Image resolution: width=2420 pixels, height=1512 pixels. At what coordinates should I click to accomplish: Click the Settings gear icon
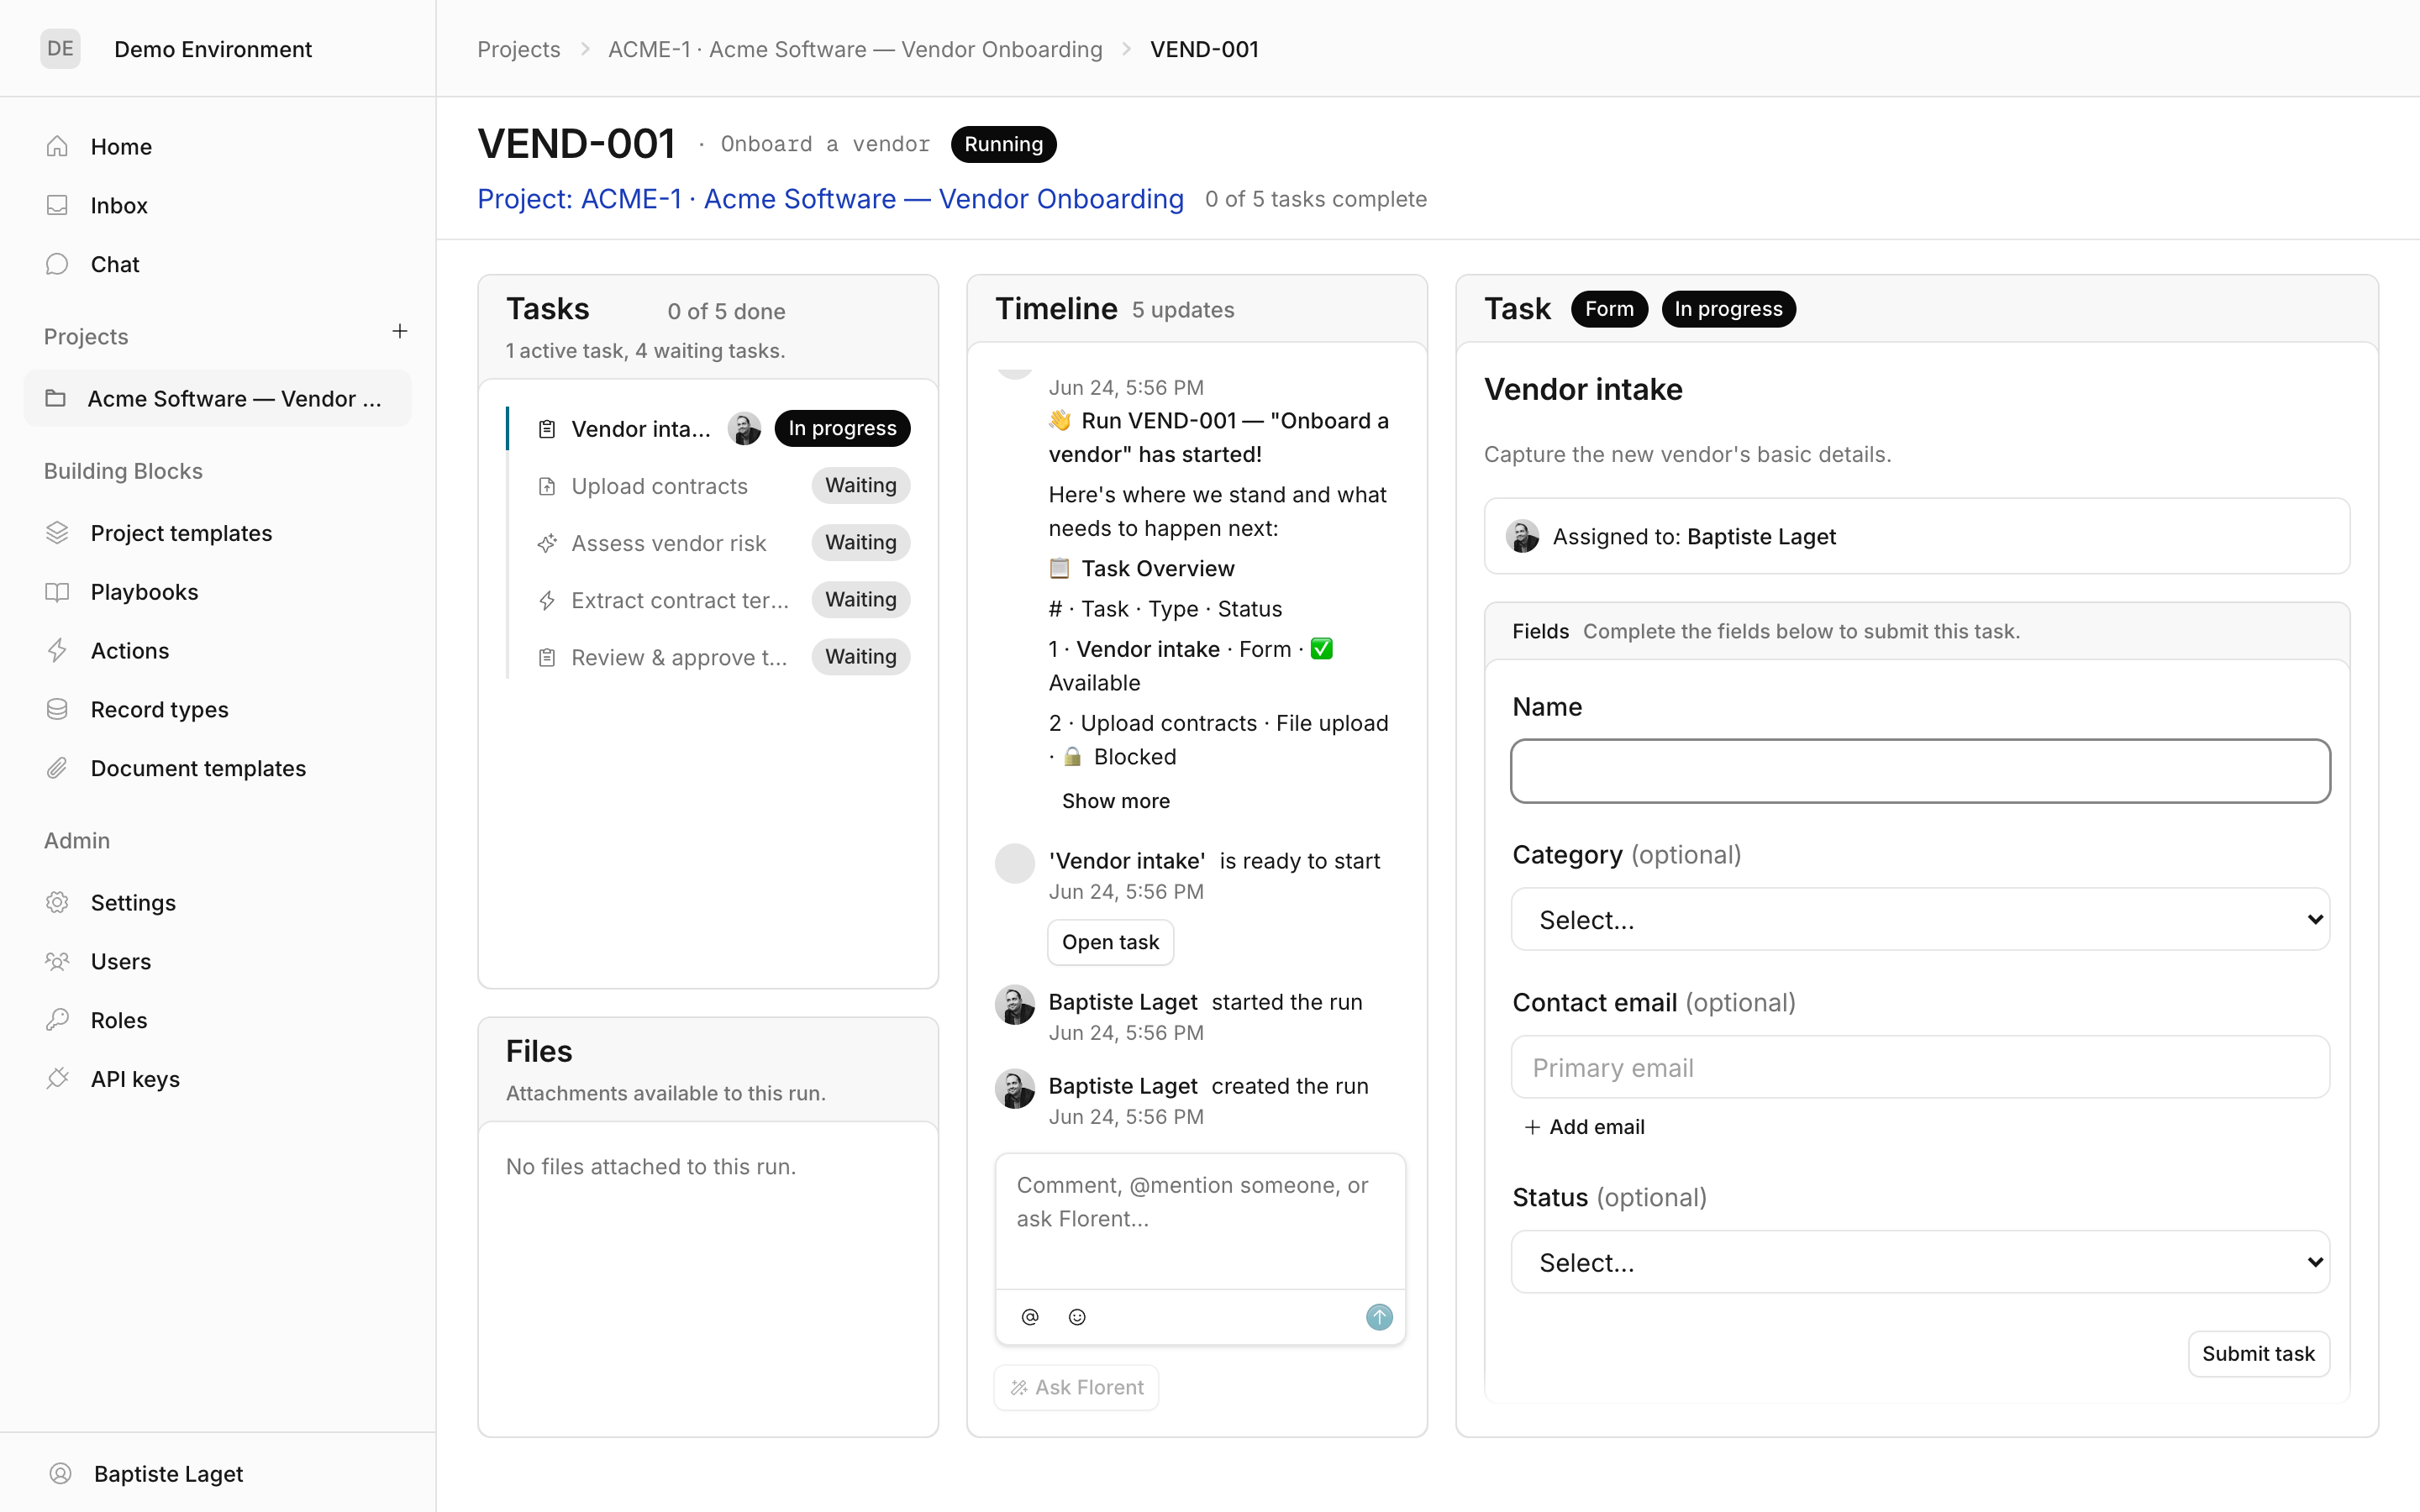57,902
